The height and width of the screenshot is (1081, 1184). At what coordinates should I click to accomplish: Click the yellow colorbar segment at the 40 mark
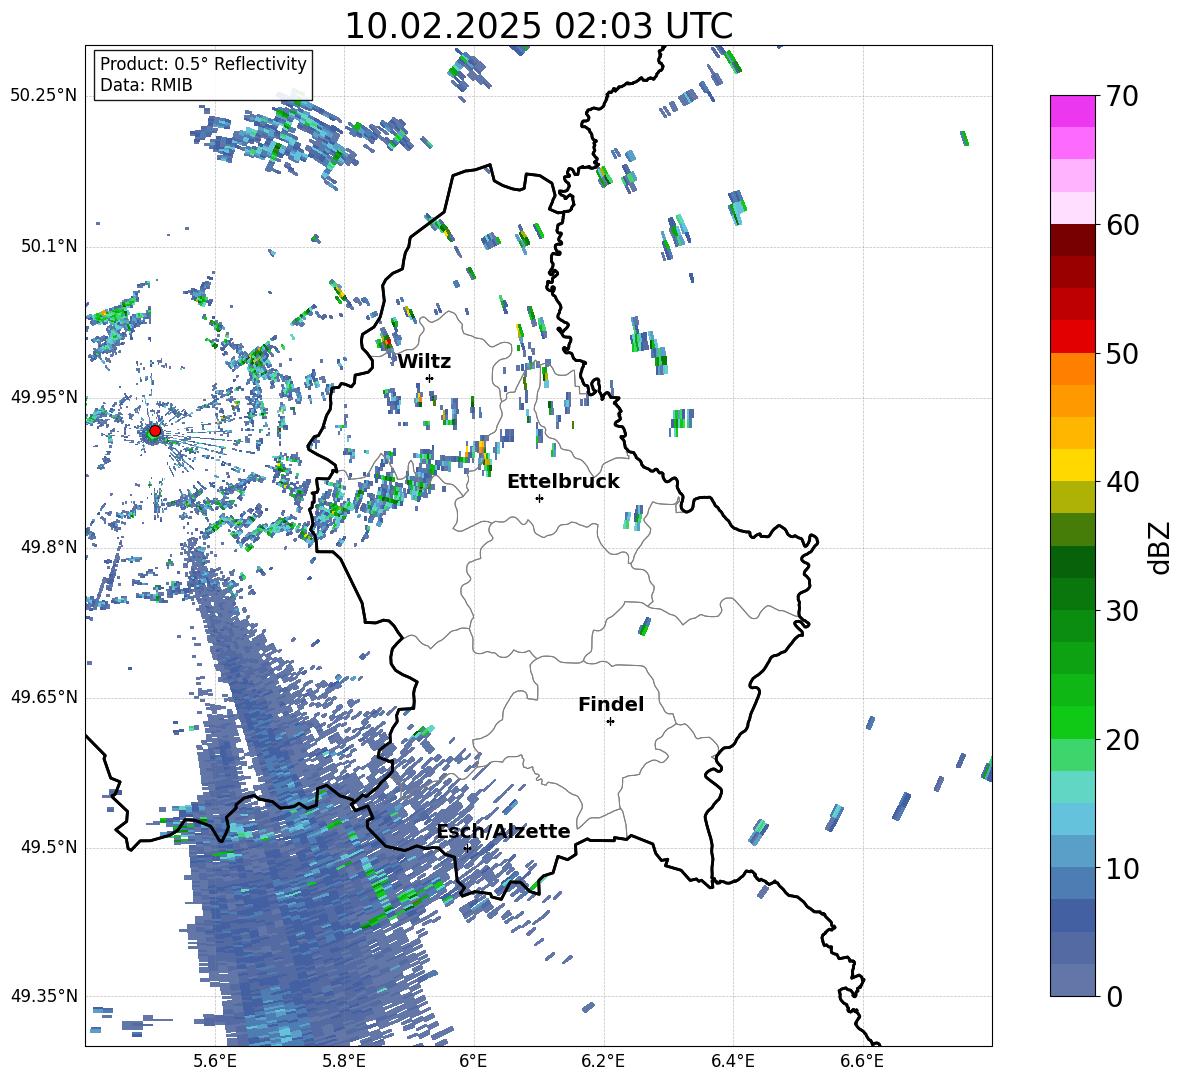click(x=1072, y=465)
